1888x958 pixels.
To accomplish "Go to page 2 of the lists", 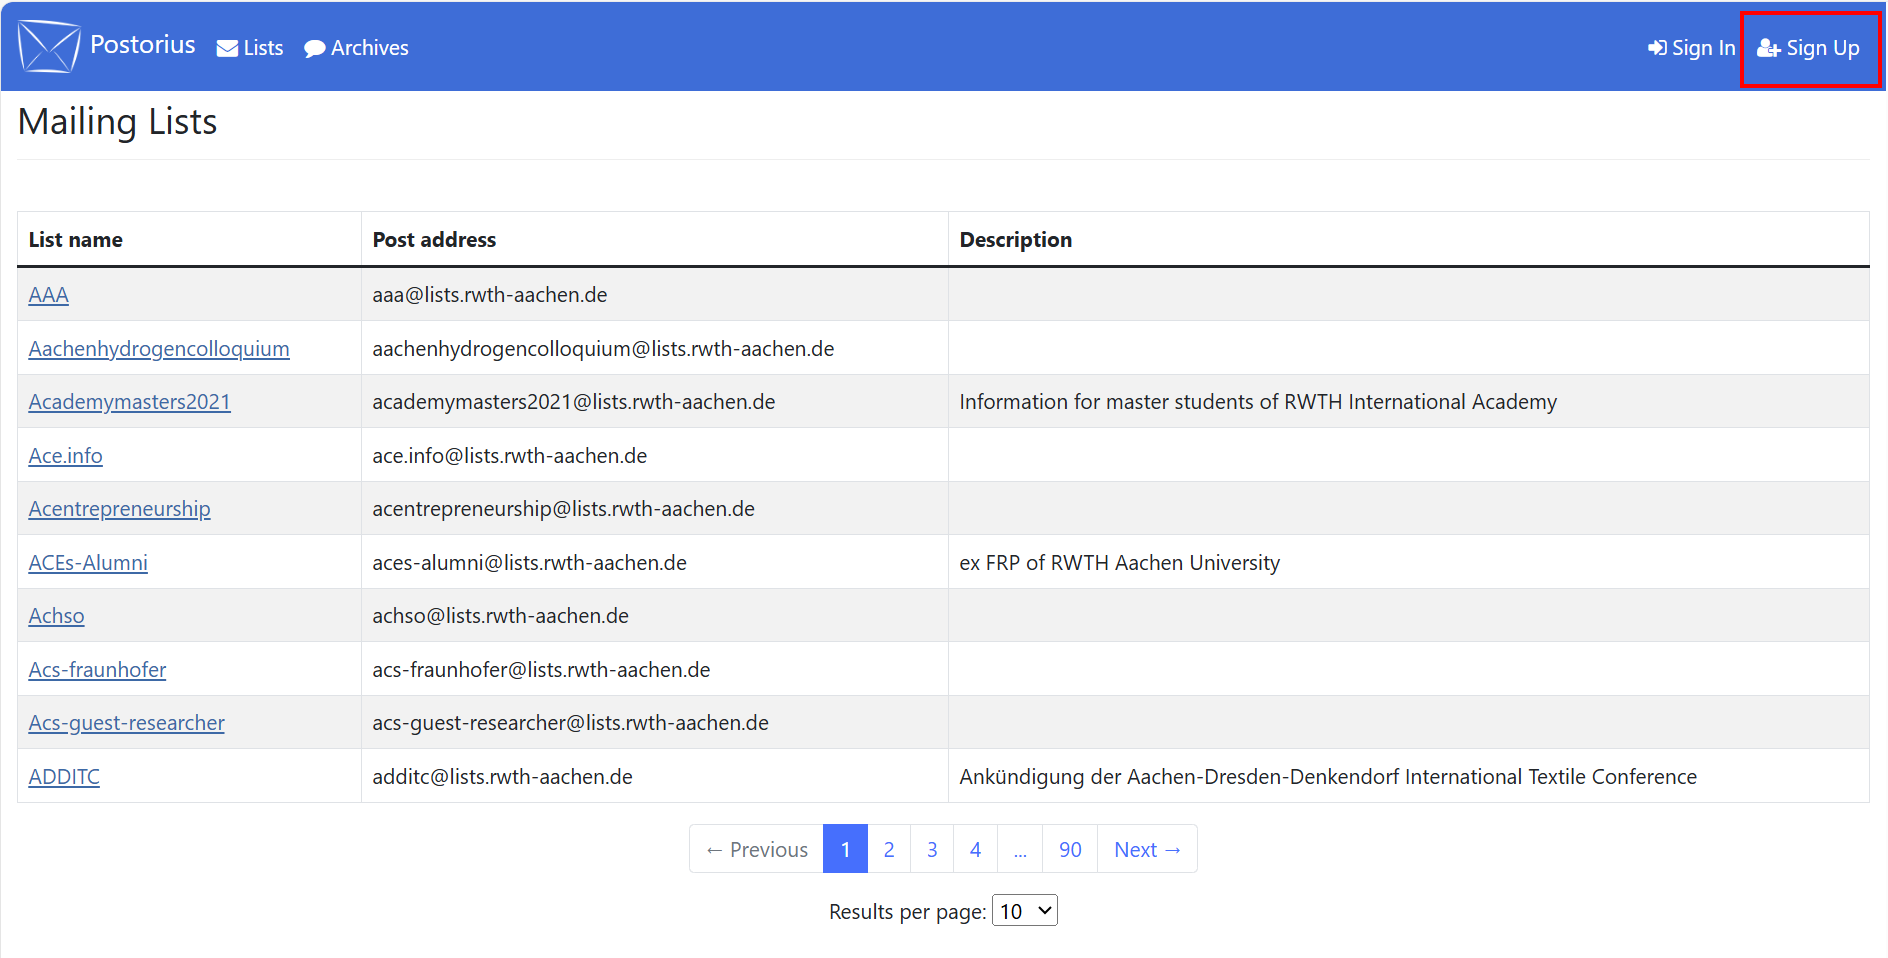I will (888, 848).
